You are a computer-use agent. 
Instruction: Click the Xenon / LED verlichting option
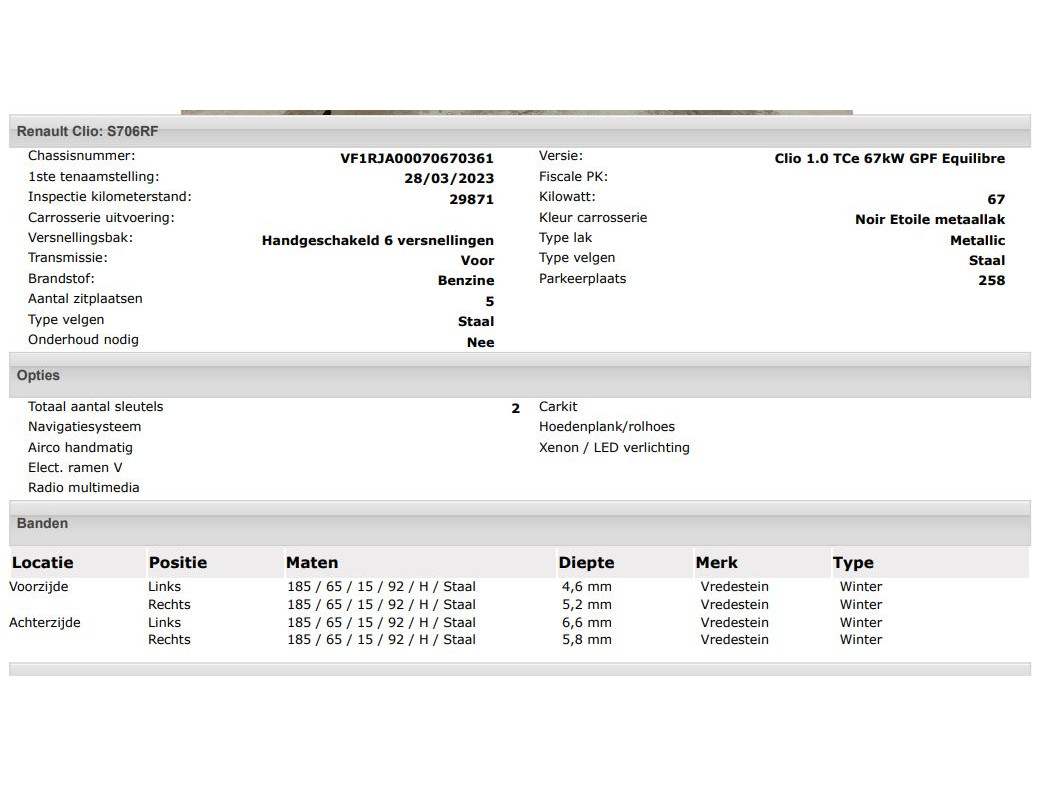click(x=614, y=448)
